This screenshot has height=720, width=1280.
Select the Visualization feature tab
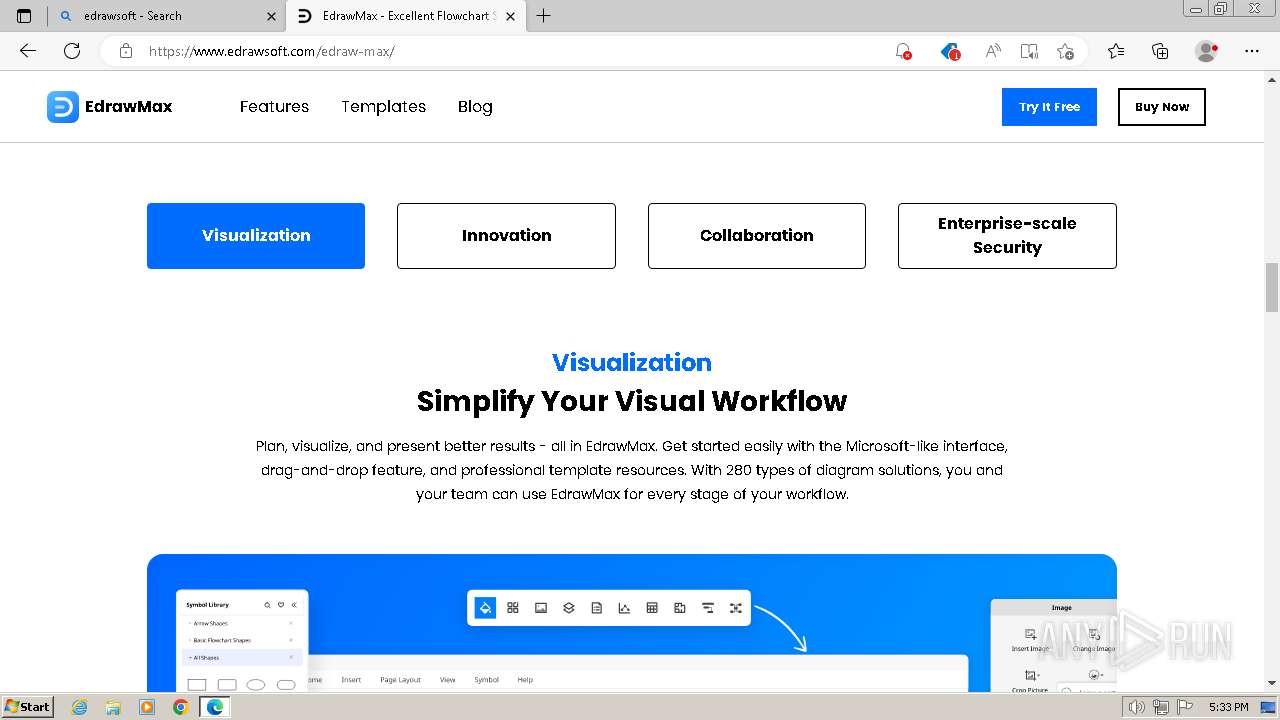point(256,236)
